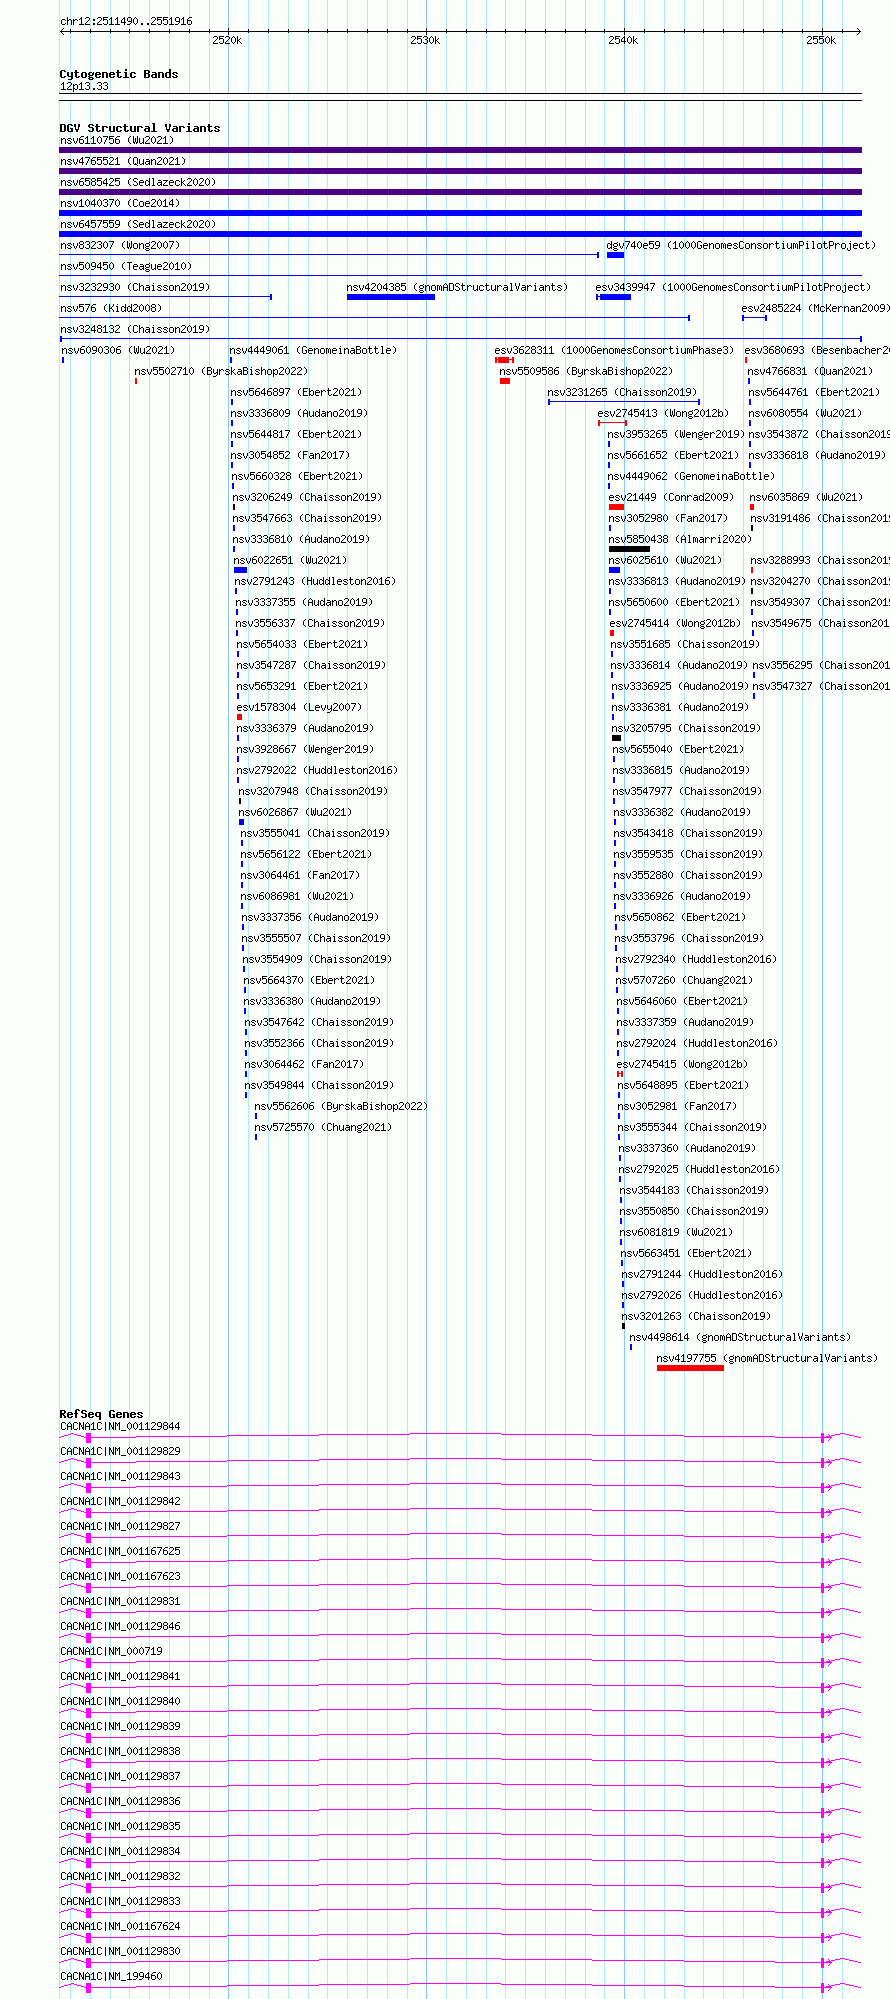Click the nsv4498614 gnomAD label
The width and height of the screenshot is (890, 1999).
coord(740,1337)
